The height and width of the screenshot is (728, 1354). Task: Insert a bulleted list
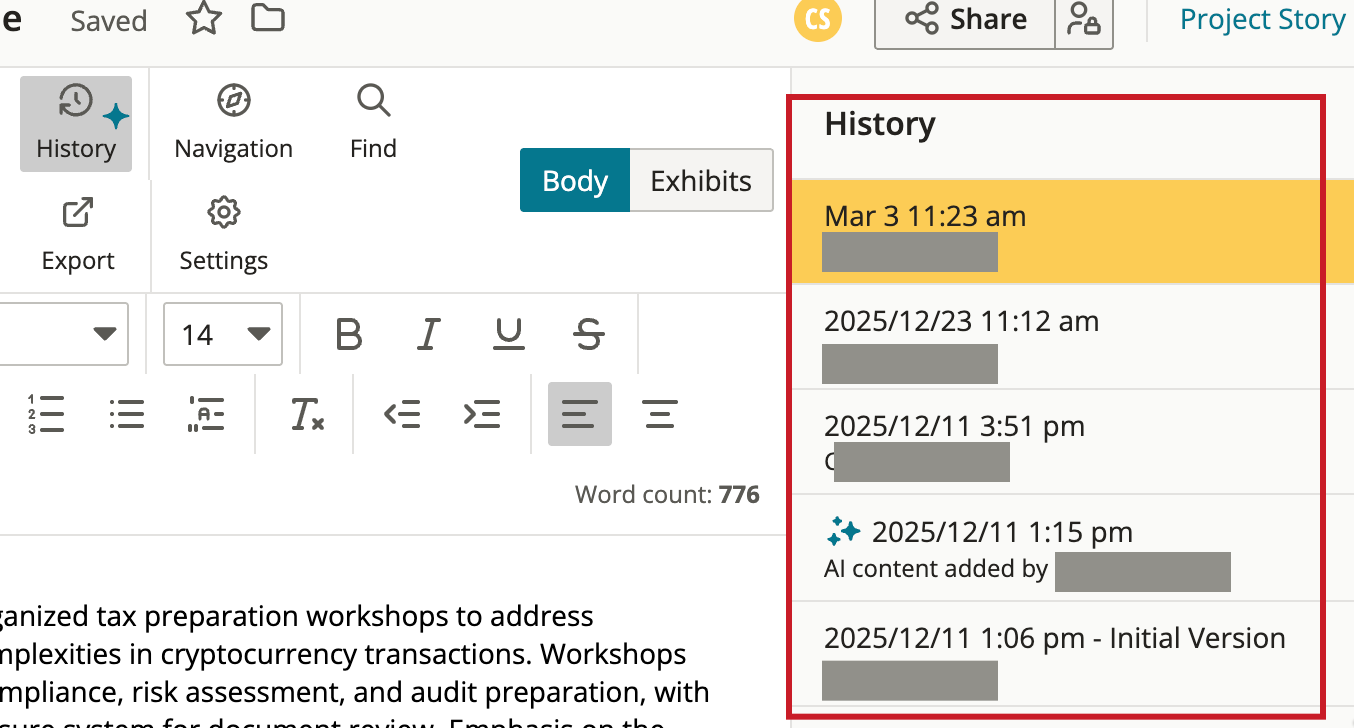pos(127,414)
